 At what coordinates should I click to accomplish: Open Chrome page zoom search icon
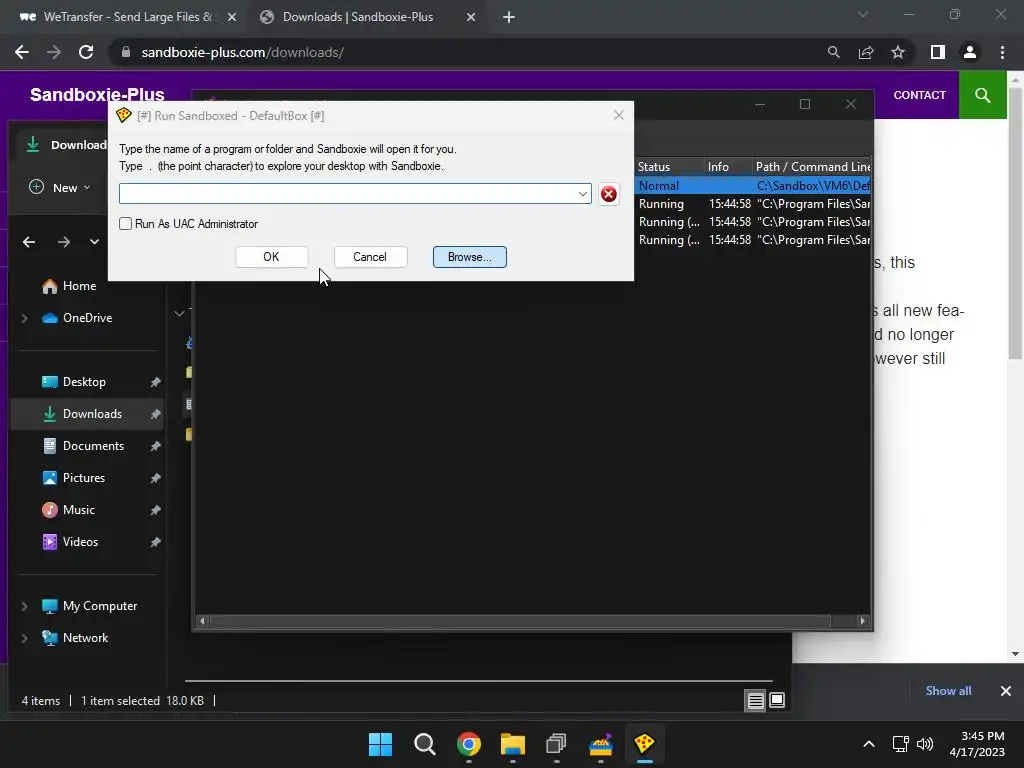point(833,52)
